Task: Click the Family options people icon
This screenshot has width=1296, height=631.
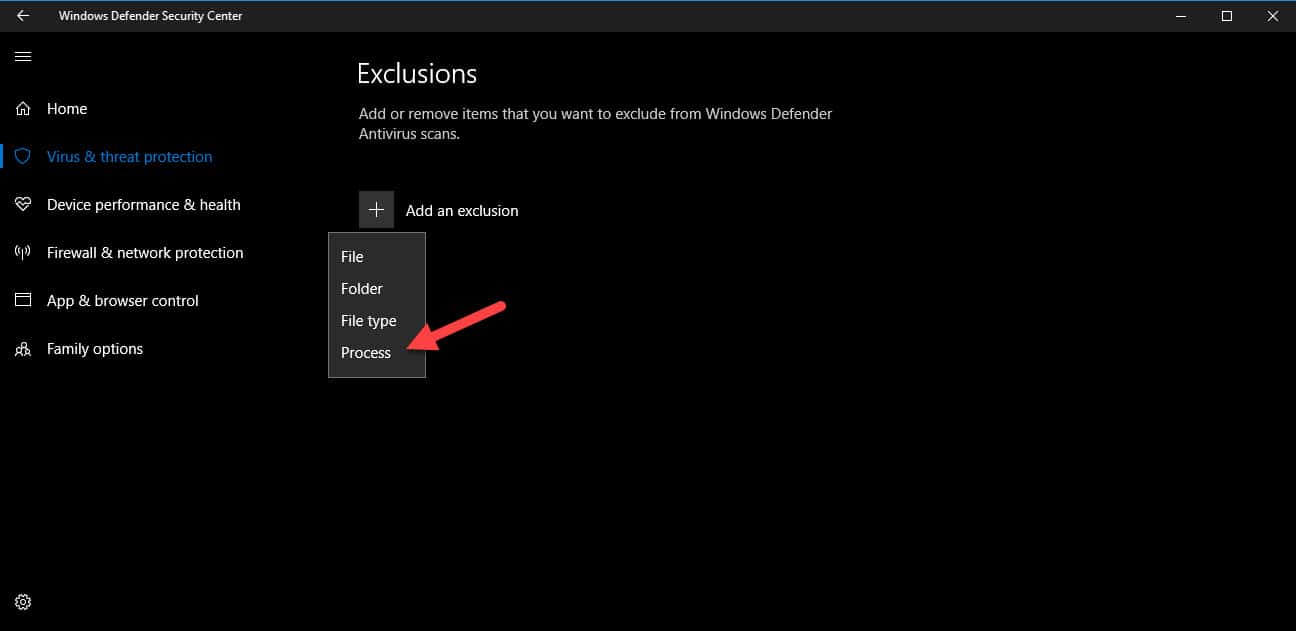Action: click(23, 349)
